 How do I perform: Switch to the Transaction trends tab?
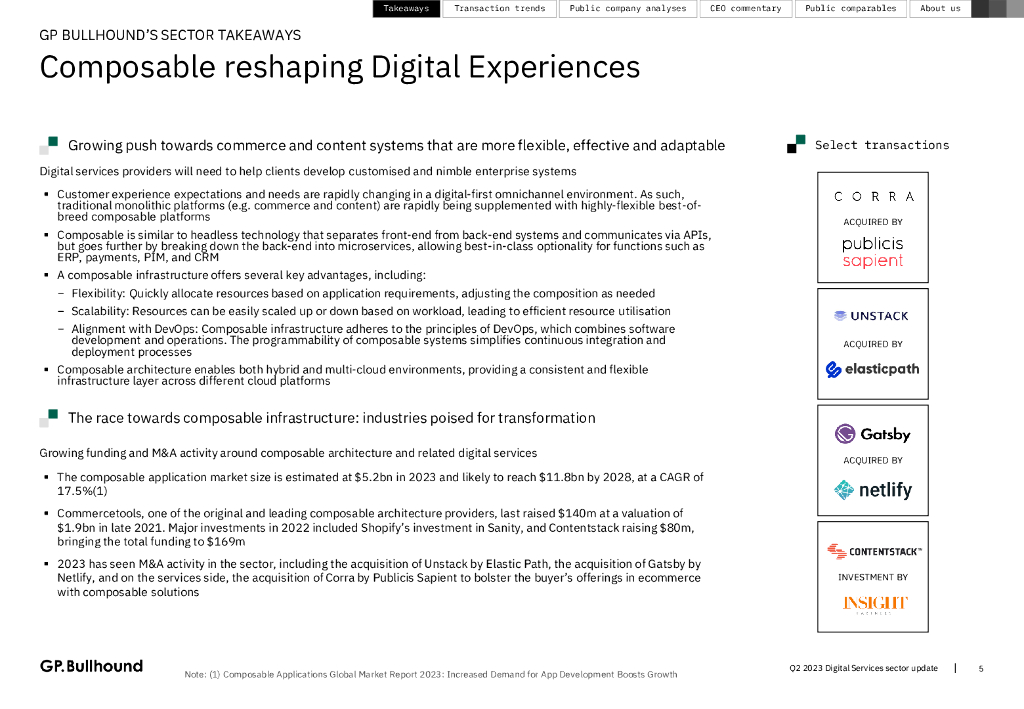click(499, 9)
